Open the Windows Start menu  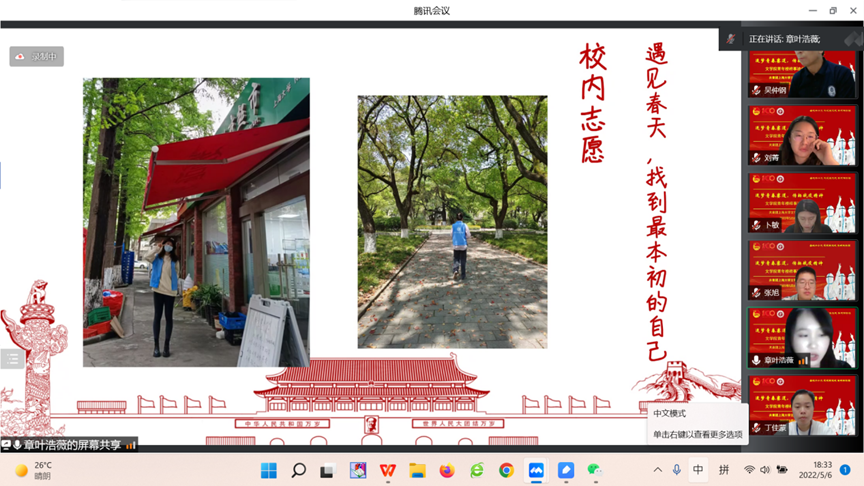[x=268, y=470]
